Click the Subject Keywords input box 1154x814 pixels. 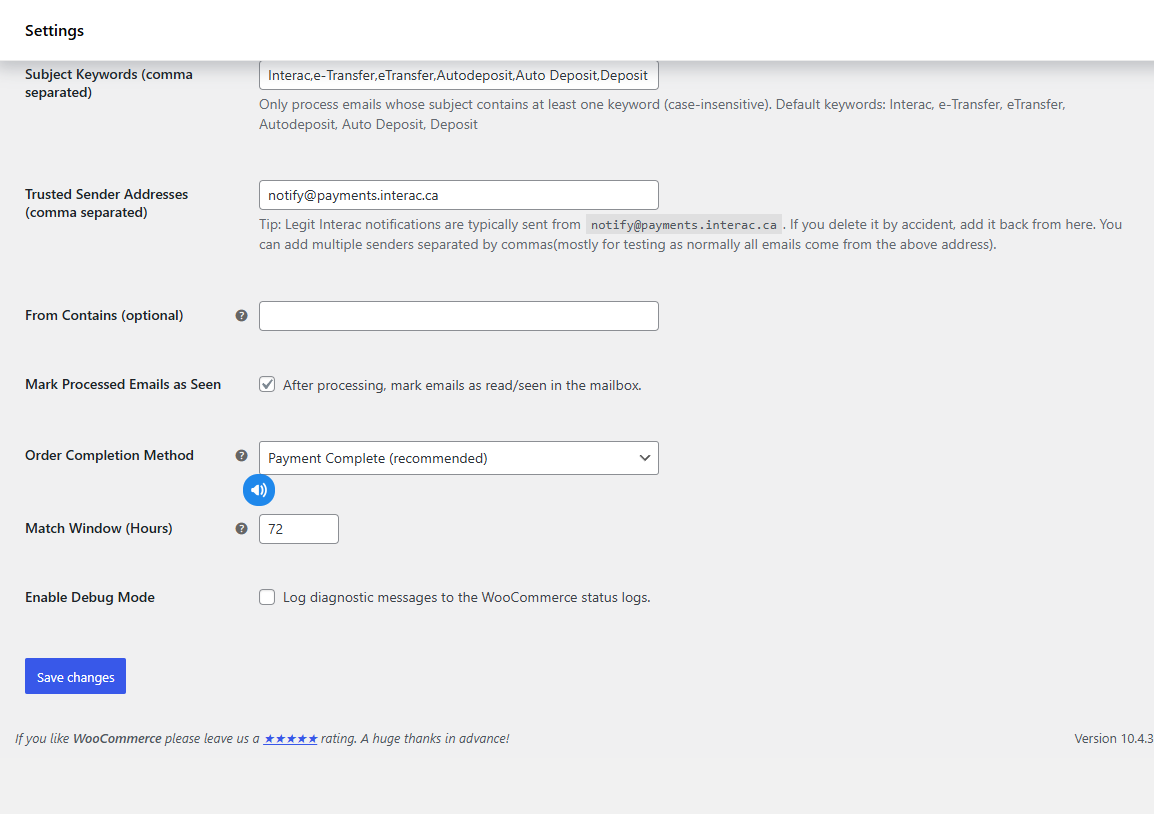(x=458, y=74)
